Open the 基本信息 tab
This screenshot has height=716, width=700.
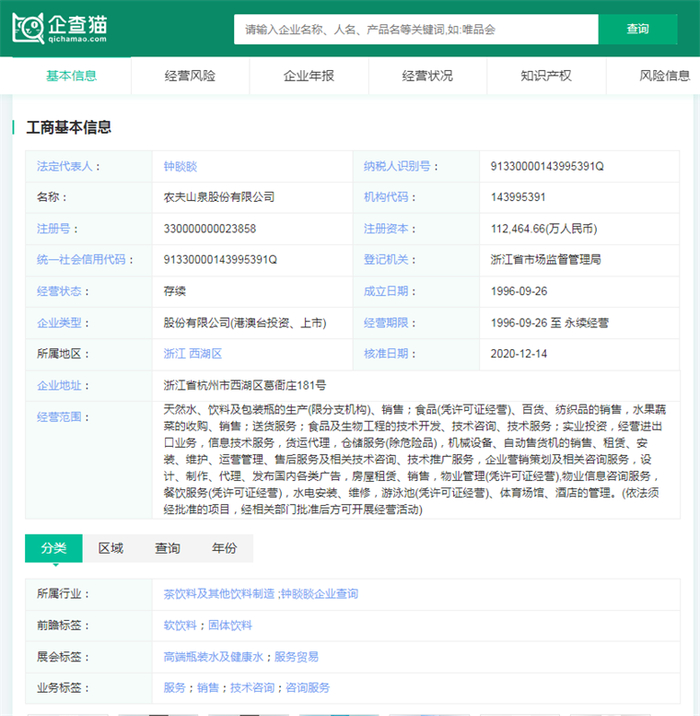click(71, 76)
